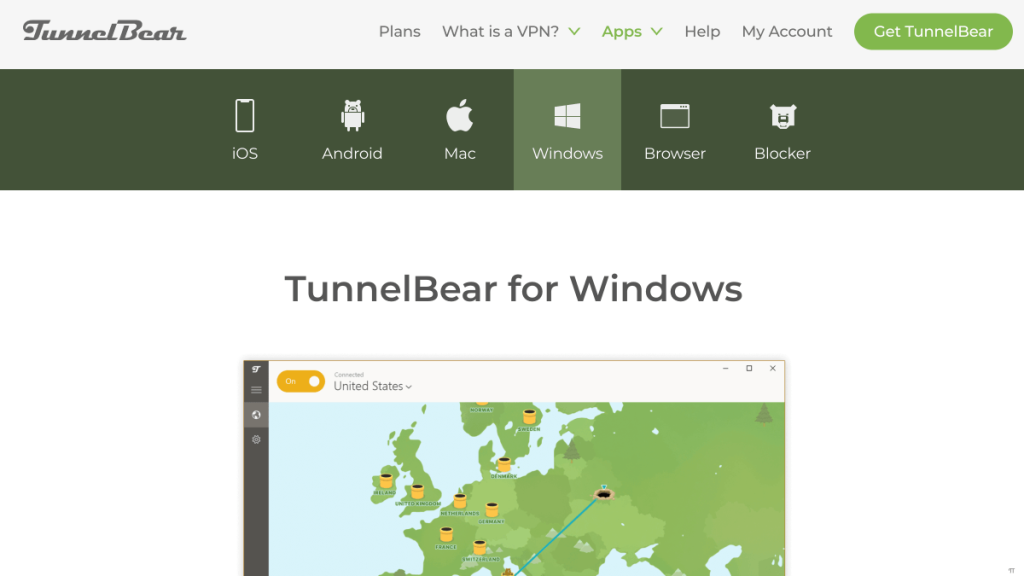
Task: Select the iOS phone icon
Action: (245, 116)
